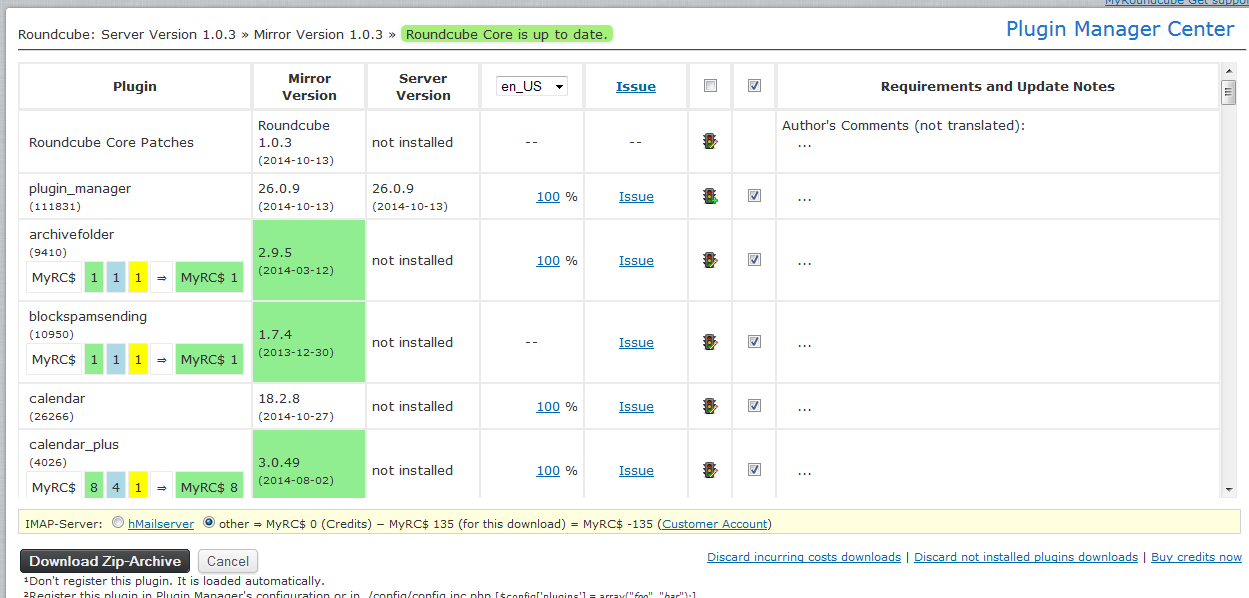Click the green '1.7.4' mirror version cell
The height and width of the screenshot is (598, 1249).
pos(309,342)
